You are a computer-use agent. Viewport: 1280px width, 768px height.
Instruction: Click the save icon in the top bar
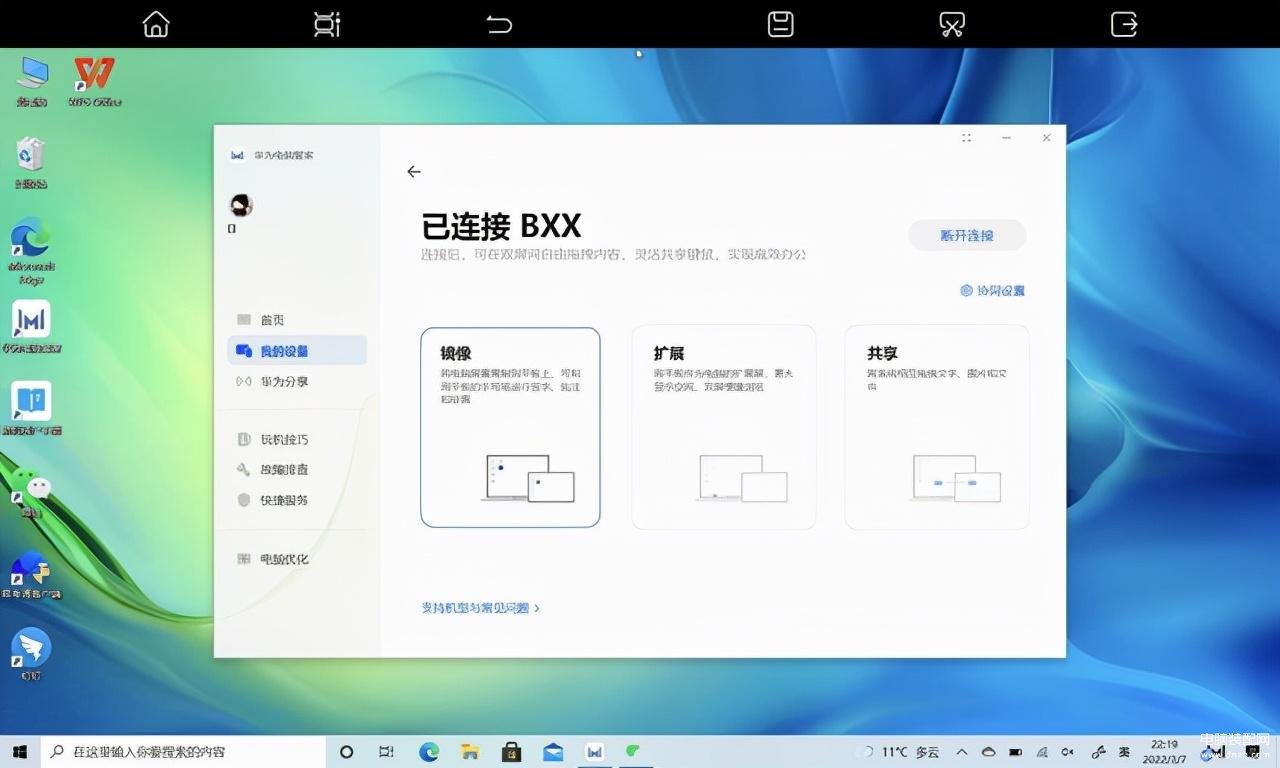pyautogui.click(x=780, y=24)
